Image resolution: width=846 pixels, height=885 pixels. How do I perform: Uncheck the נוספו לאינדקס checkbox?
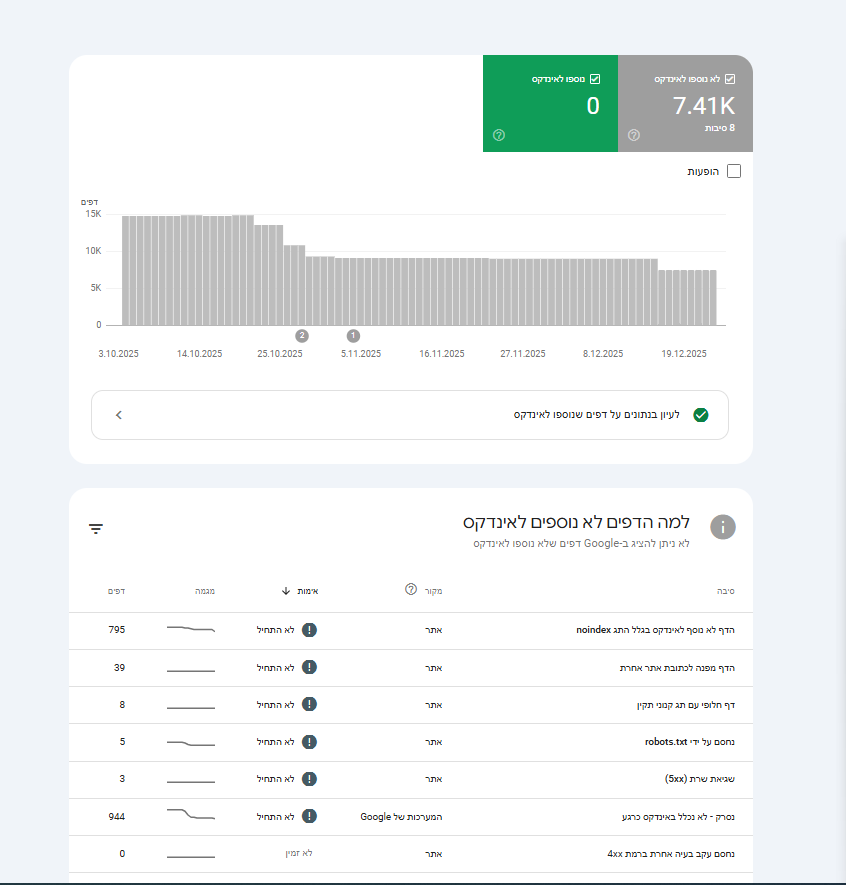(x=595, y=78)
